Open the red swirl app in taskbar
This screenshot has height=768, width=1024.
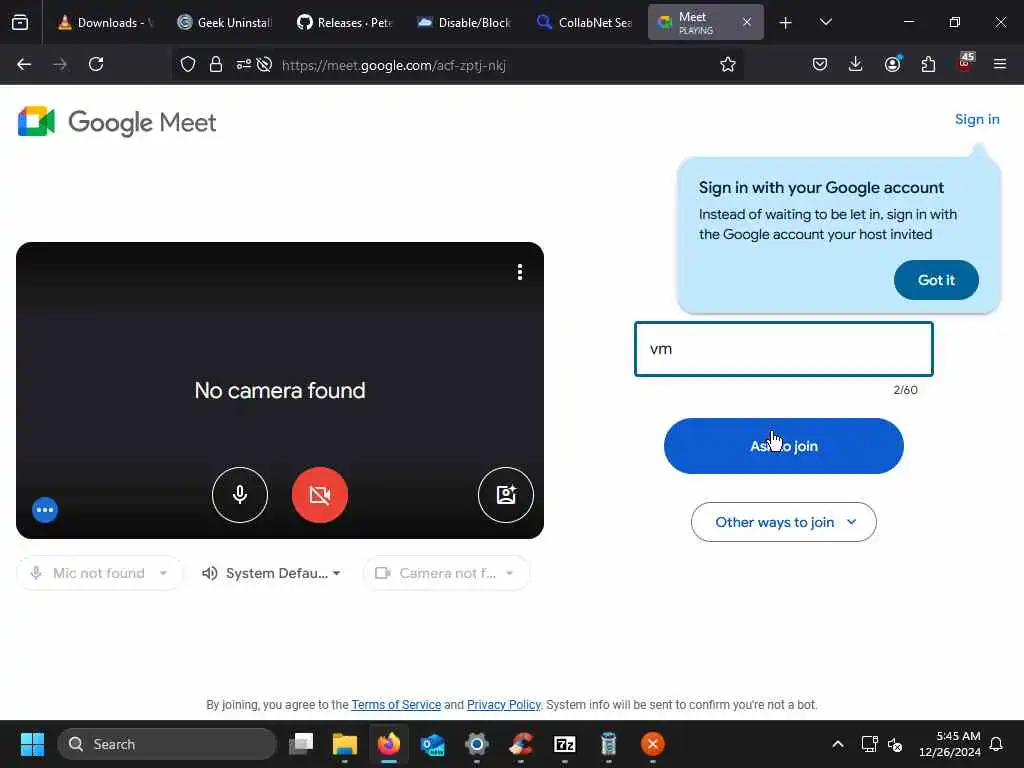point(520,744)
